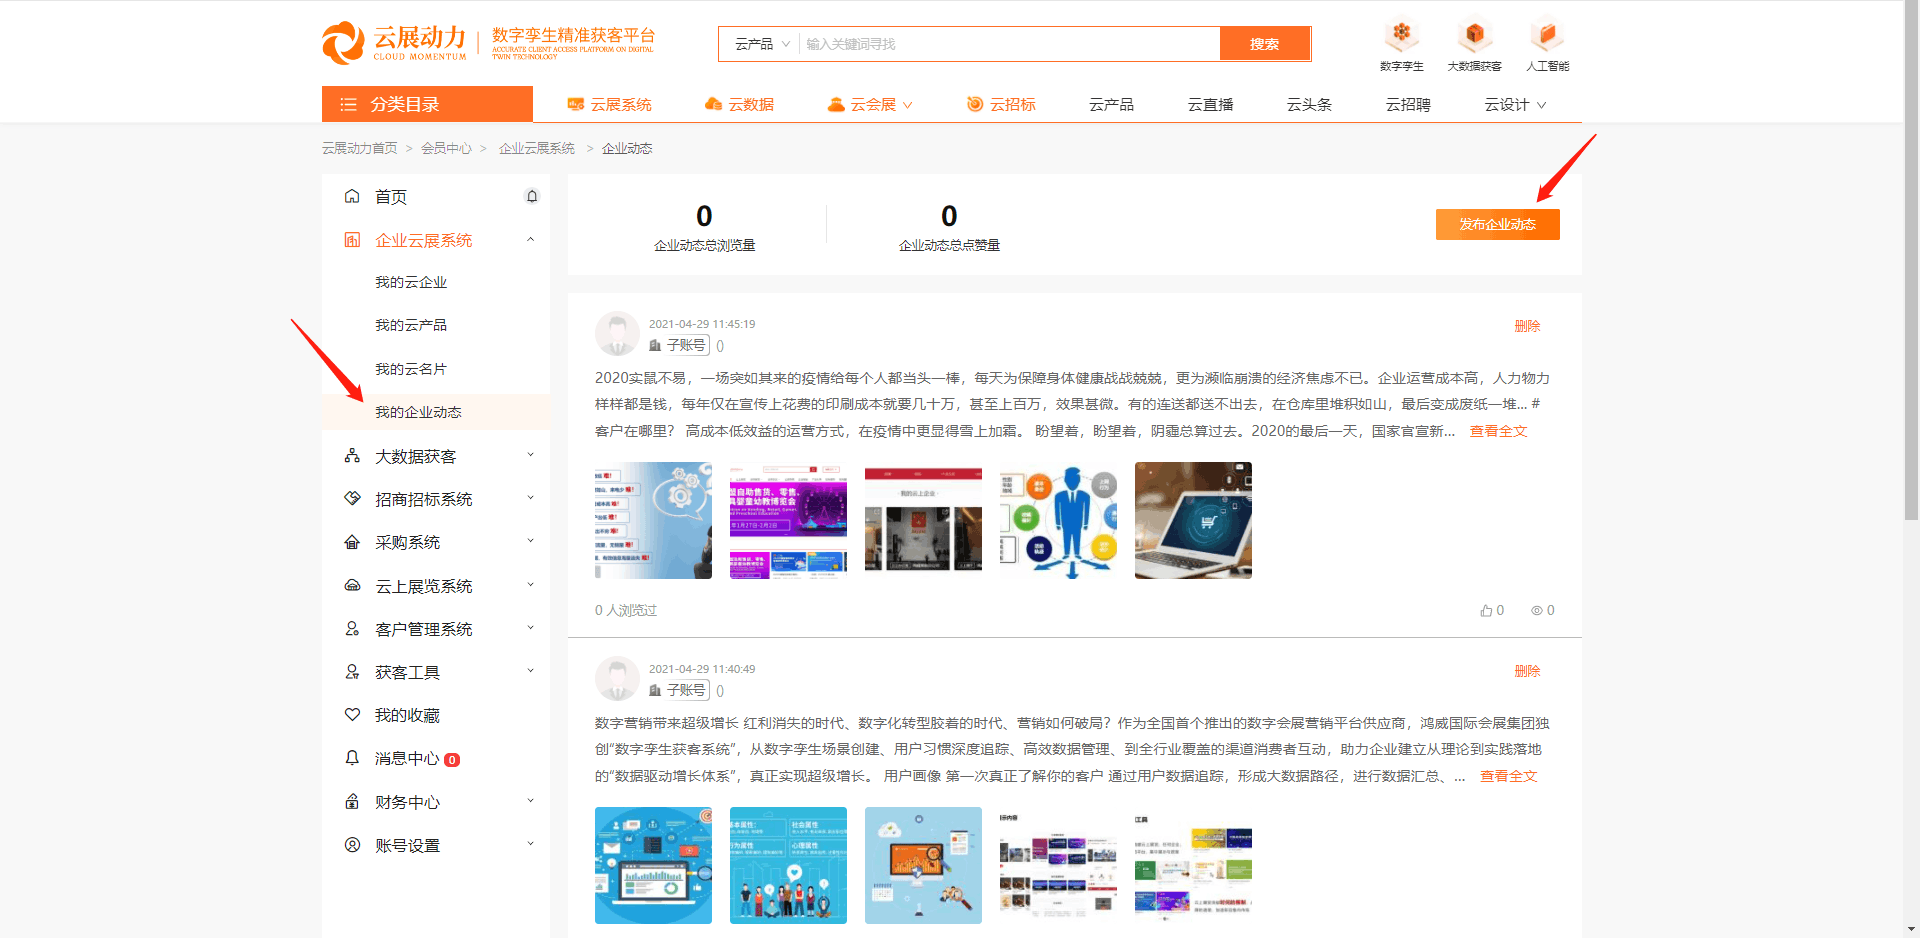Viewport: 1920px width, 938px height.
Task: Click the 大数据获客 cube icon
Action: [x=1474, y=35]
